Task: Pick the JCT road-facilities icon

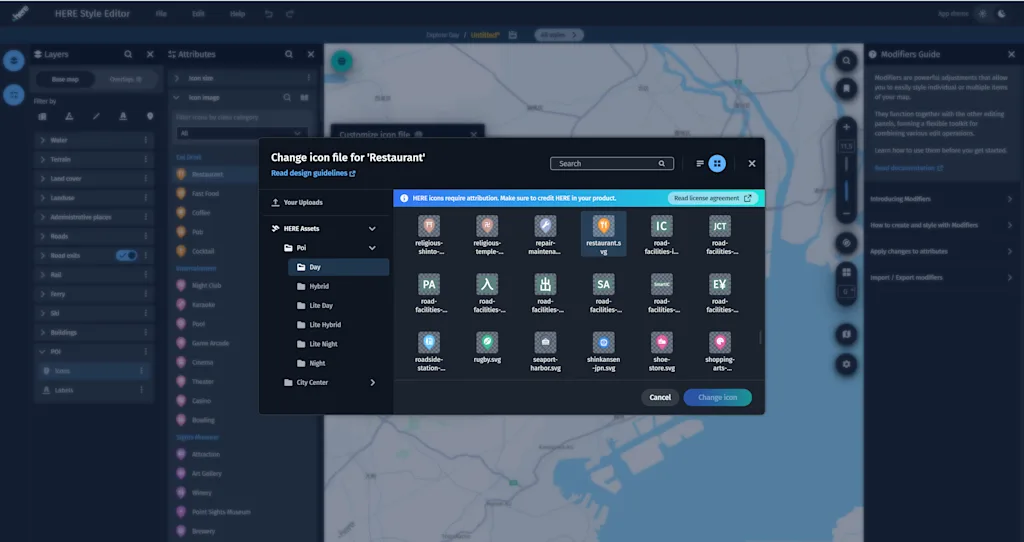Action: point(720,227)
